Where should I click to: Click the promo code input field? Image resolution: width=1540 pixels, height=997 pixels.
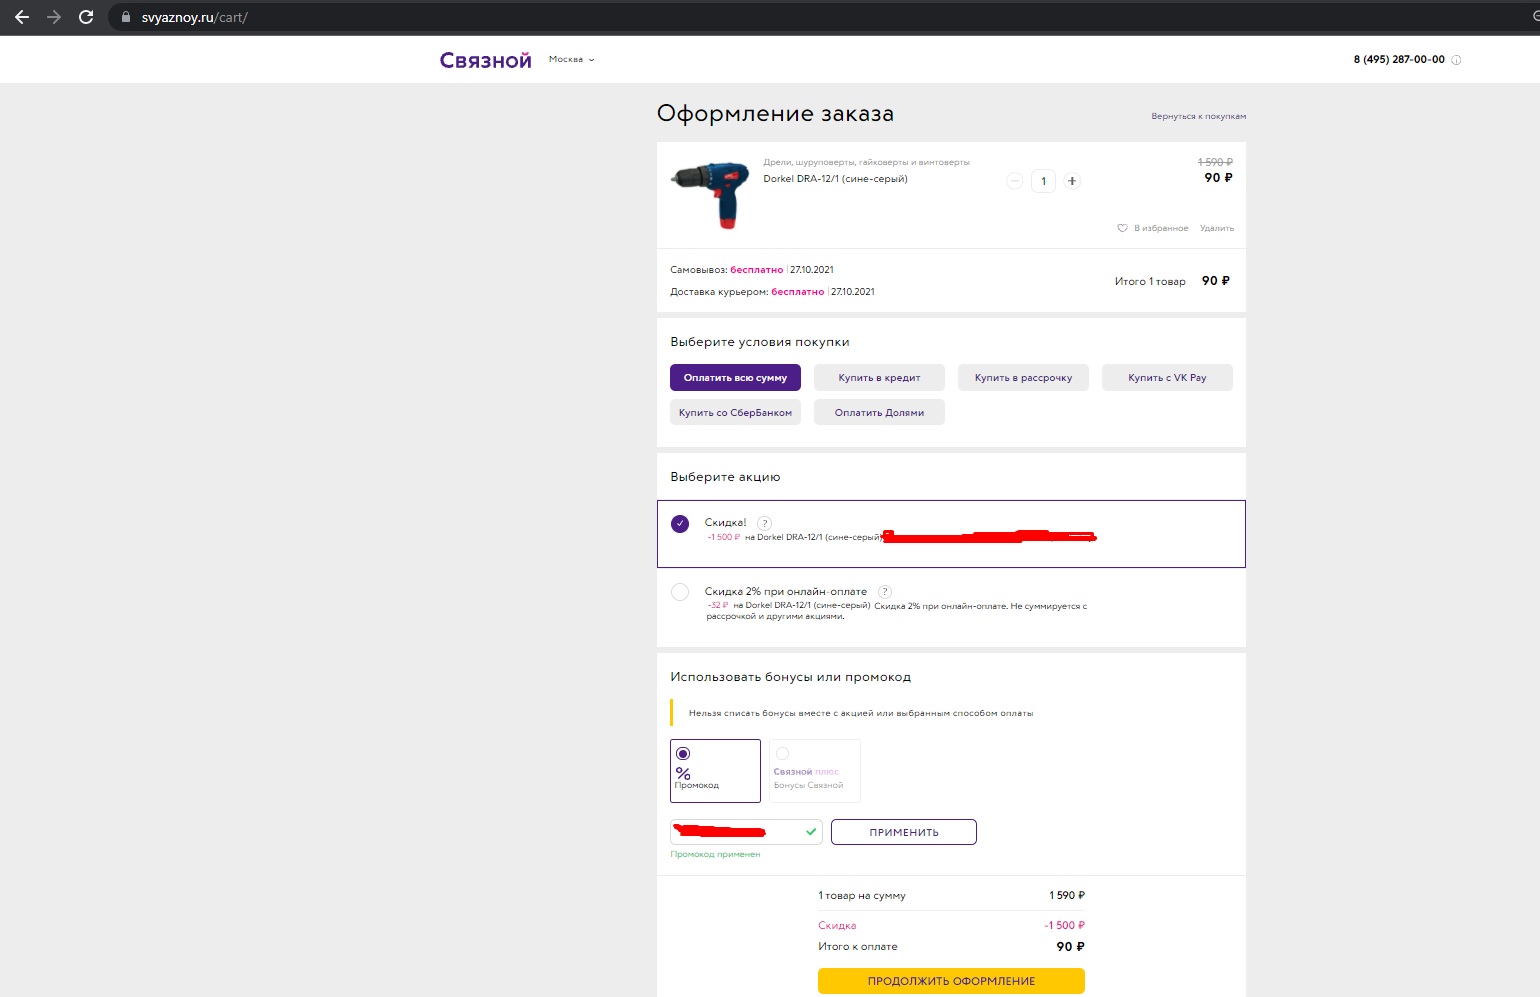click(746, 831)
